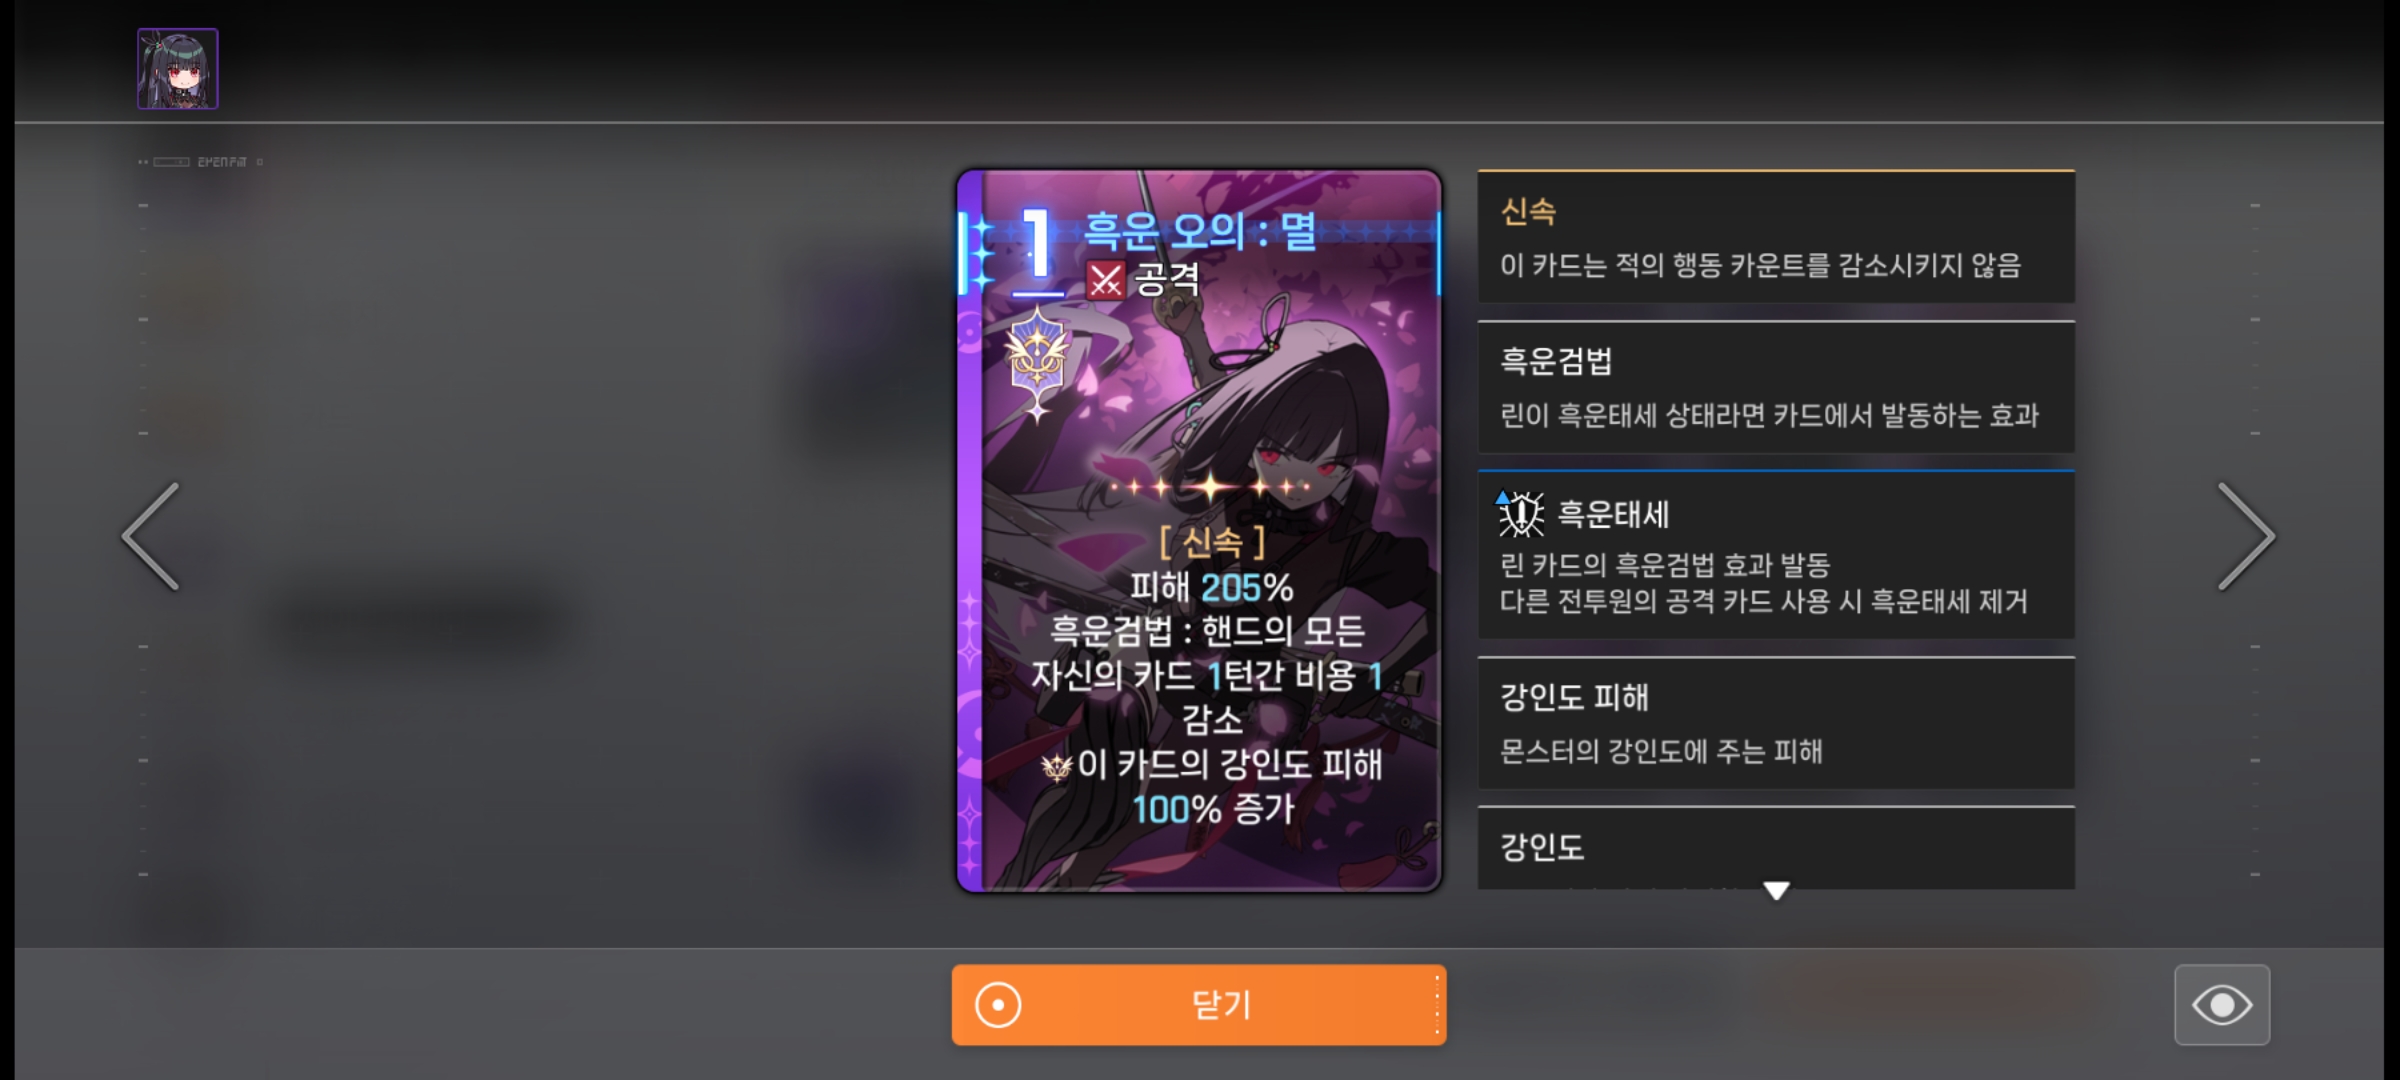Click the card cost number 1

coord(1038,245)
